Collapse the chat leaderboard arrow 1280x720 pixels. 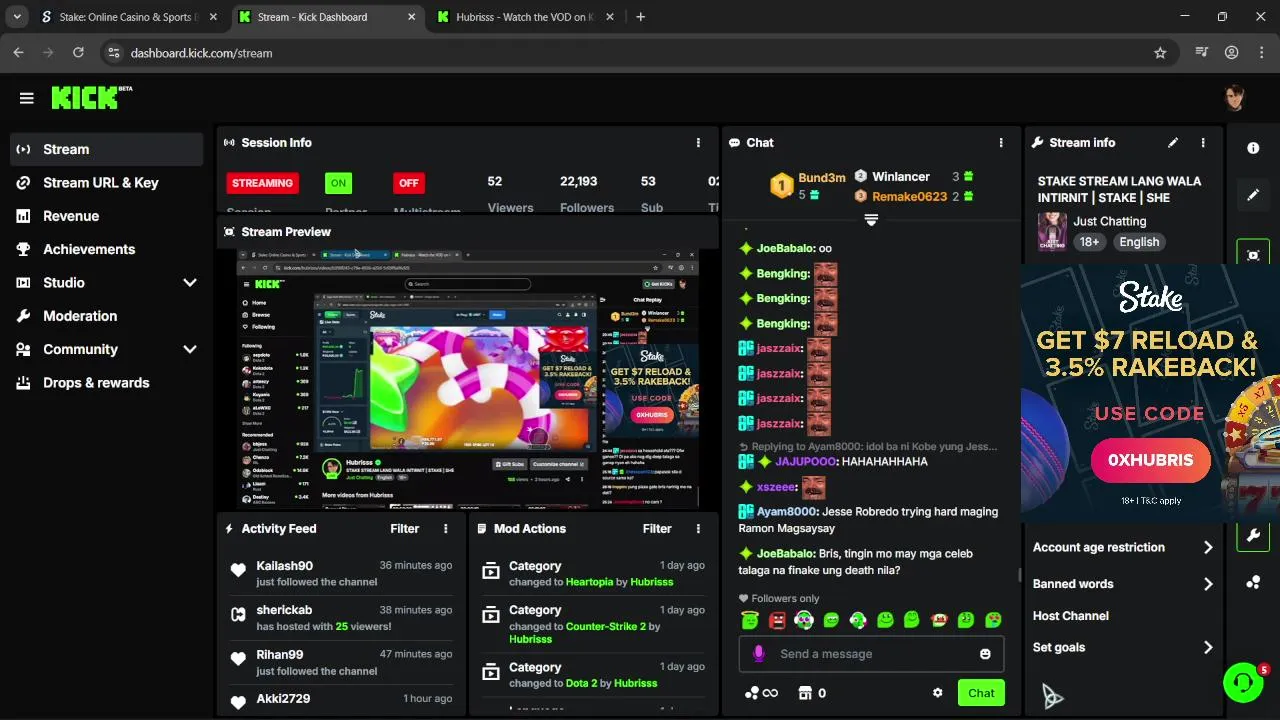click(871, 220)
